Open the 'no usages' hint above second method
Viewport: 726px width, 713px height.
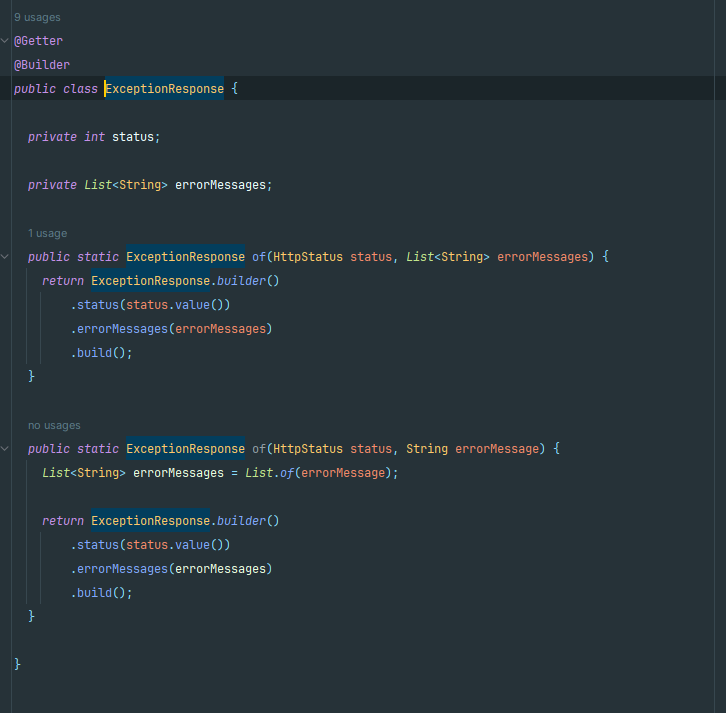point(54,425)
